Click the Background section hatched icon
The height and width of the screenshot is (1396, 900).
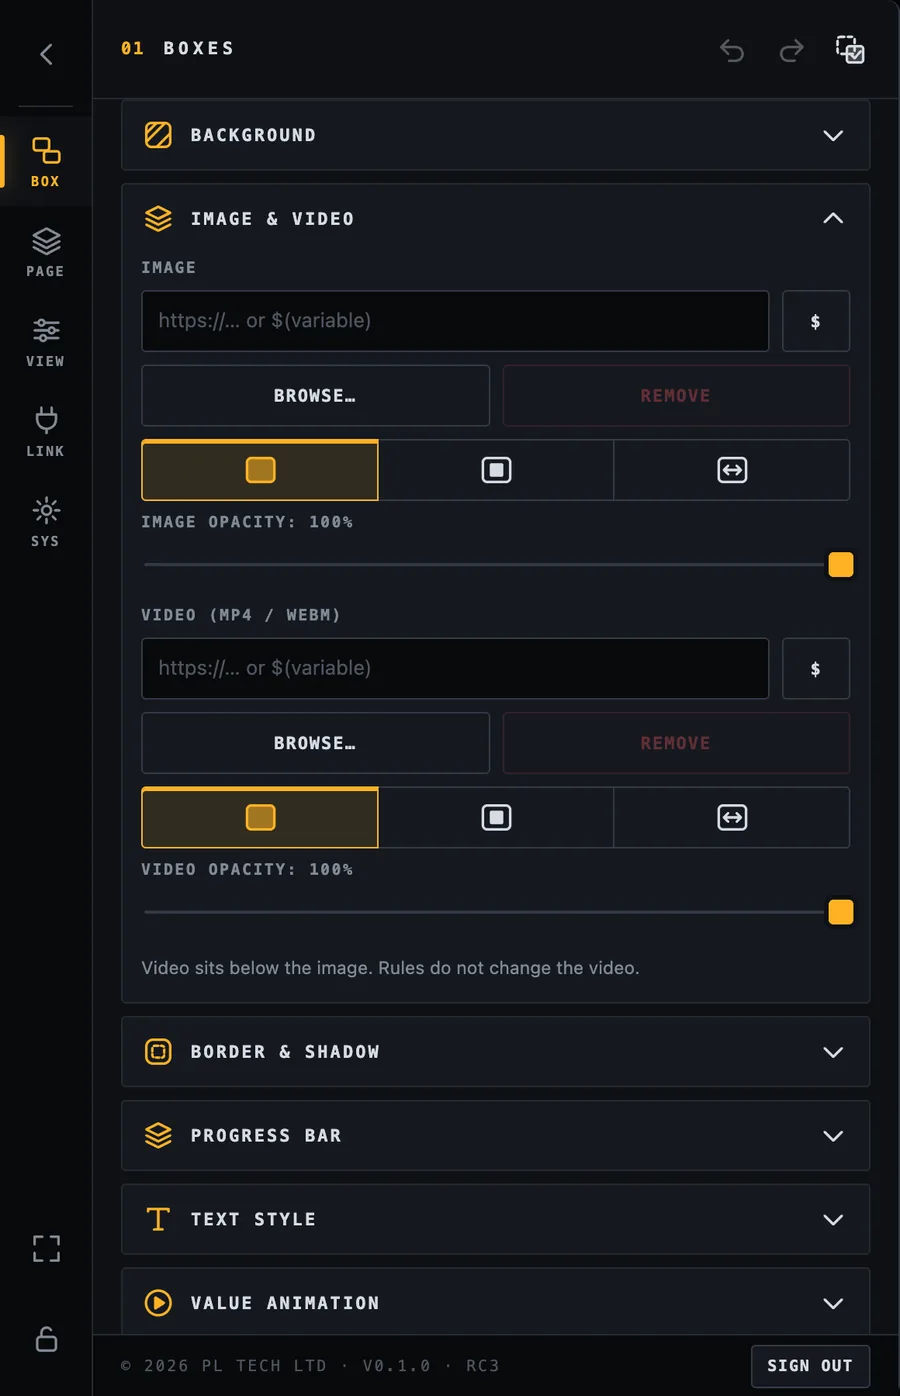tap(158, 135)
